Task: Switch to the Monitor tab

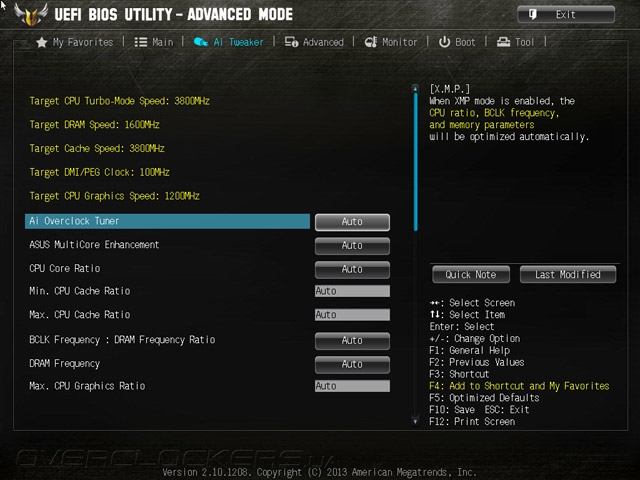Action: pyautogui.click(x=391, y=42)
